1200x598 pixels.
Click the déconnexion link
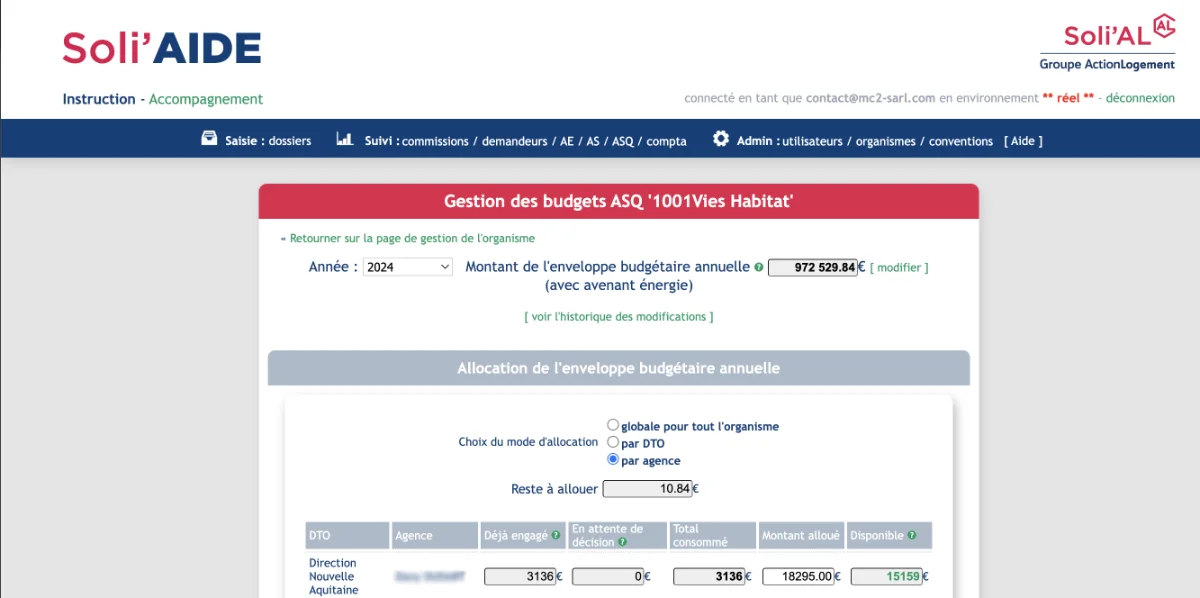(1140, 99)
